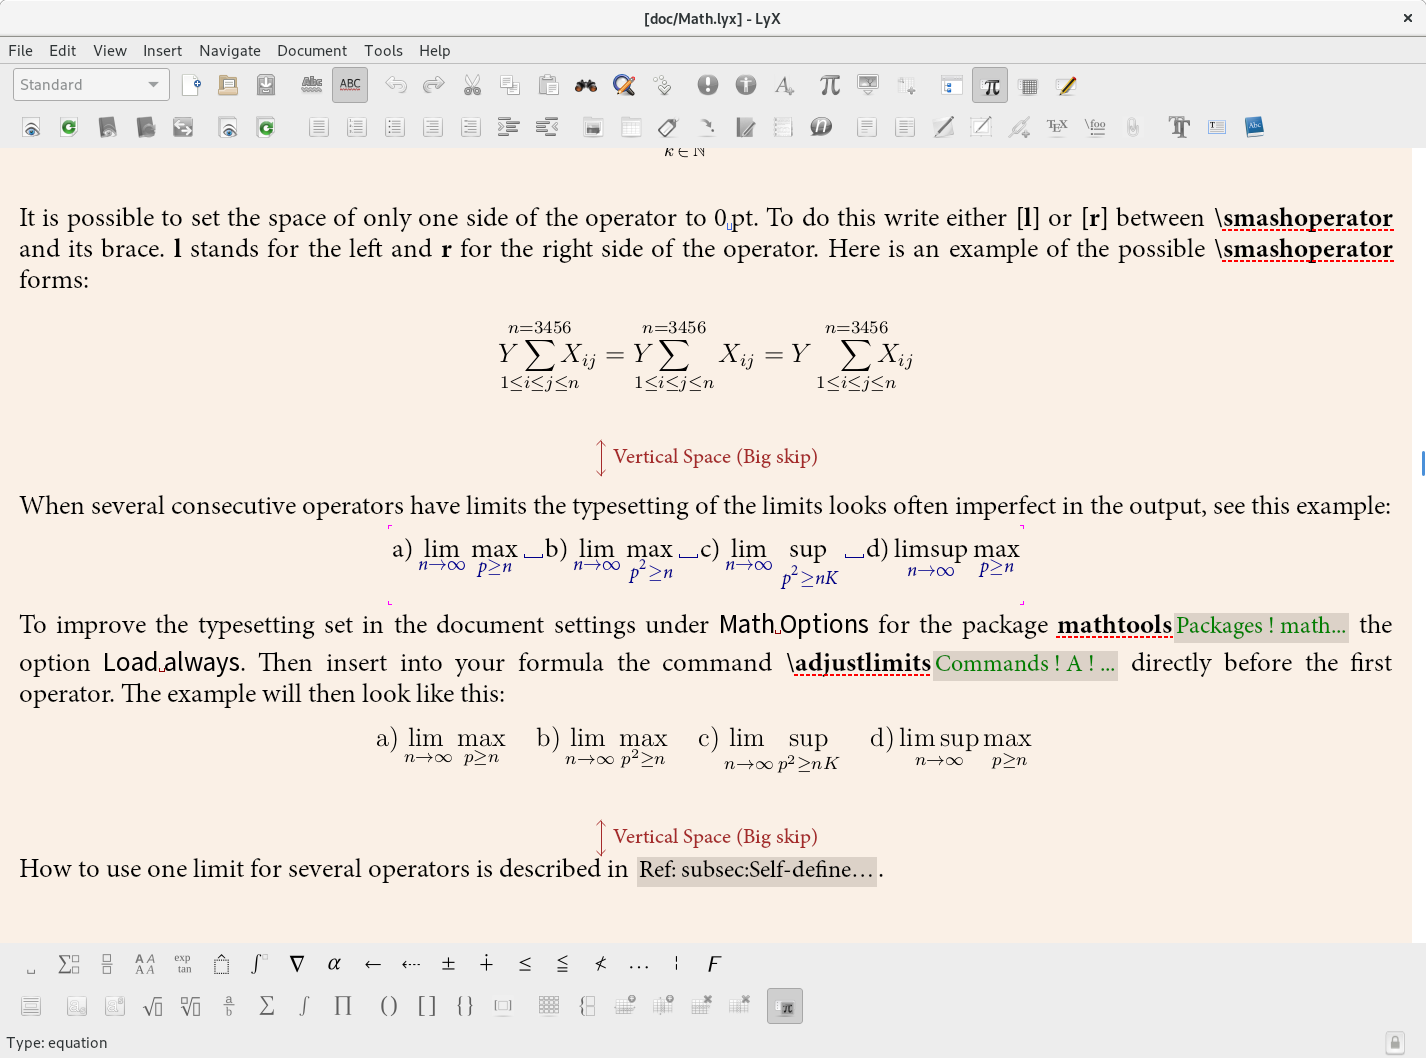This screenshot has width=1426, height=1058.
Task: Insert curly braces from math toolbar
Action: tap(465, 1006)
